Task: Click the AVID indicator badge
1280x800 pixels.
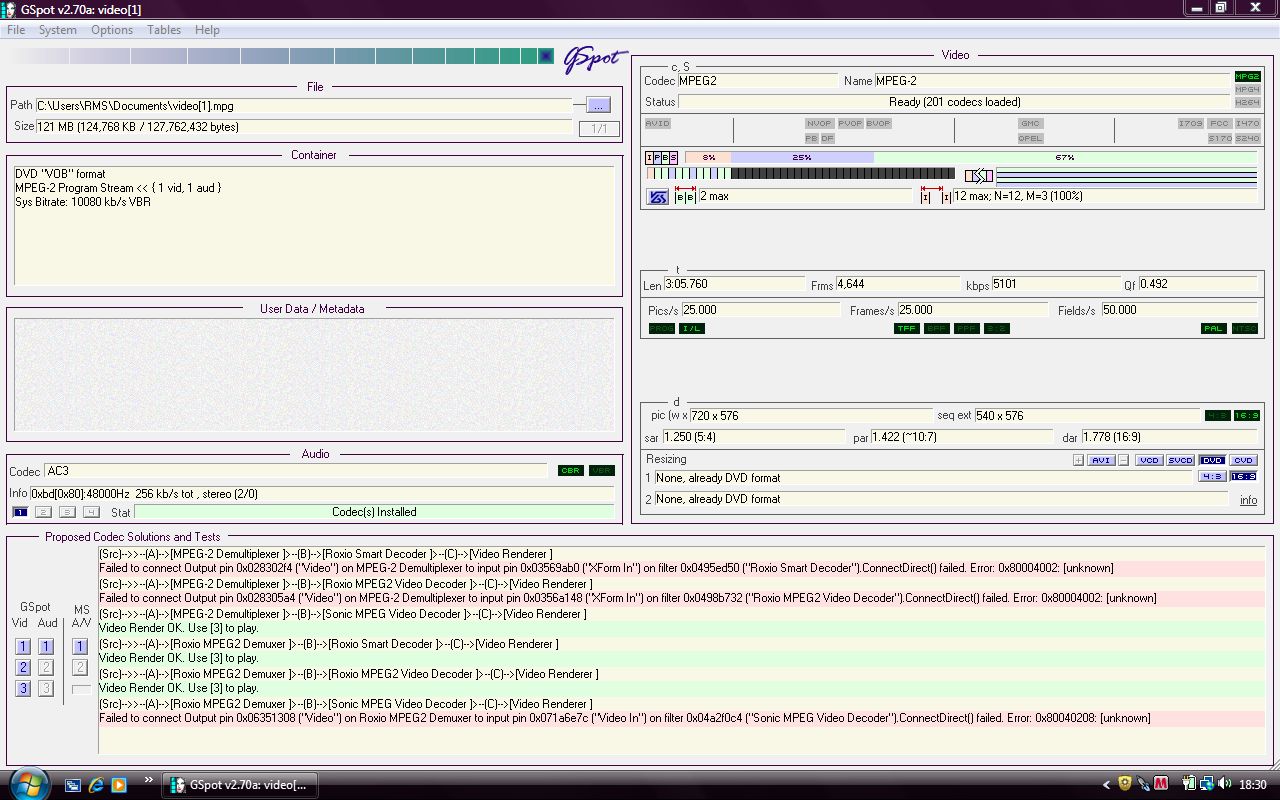Action: coord(657,123)
